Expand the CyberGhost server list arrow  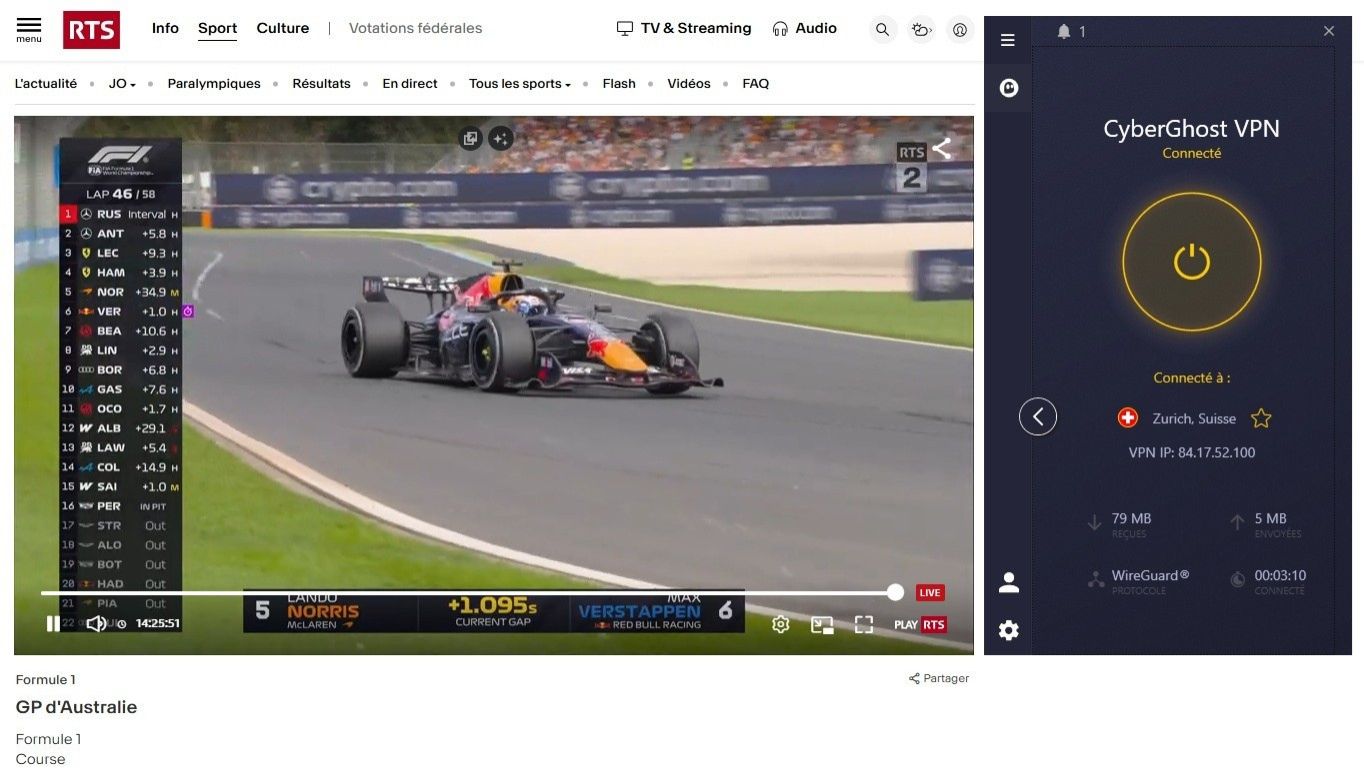click(1038, 417)
